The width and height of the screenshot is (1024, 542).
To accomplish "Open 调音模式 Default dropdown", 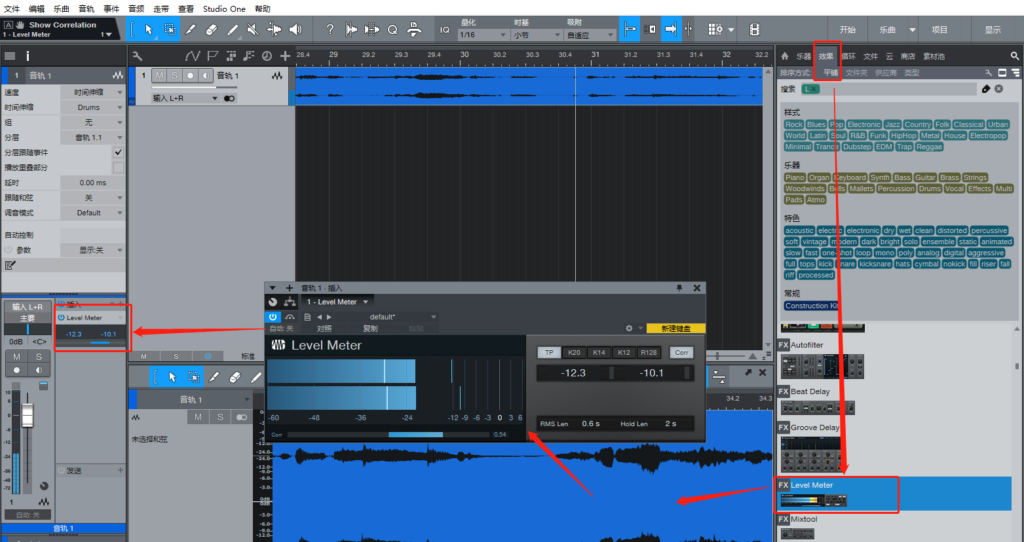I will (x=92, y=212).
